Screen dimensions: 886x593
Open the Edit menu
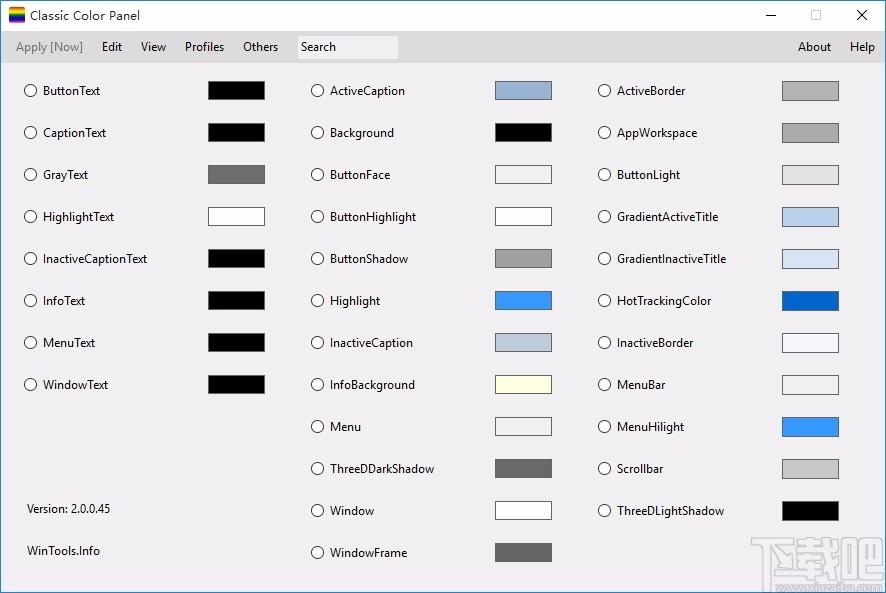click(112, 47)
